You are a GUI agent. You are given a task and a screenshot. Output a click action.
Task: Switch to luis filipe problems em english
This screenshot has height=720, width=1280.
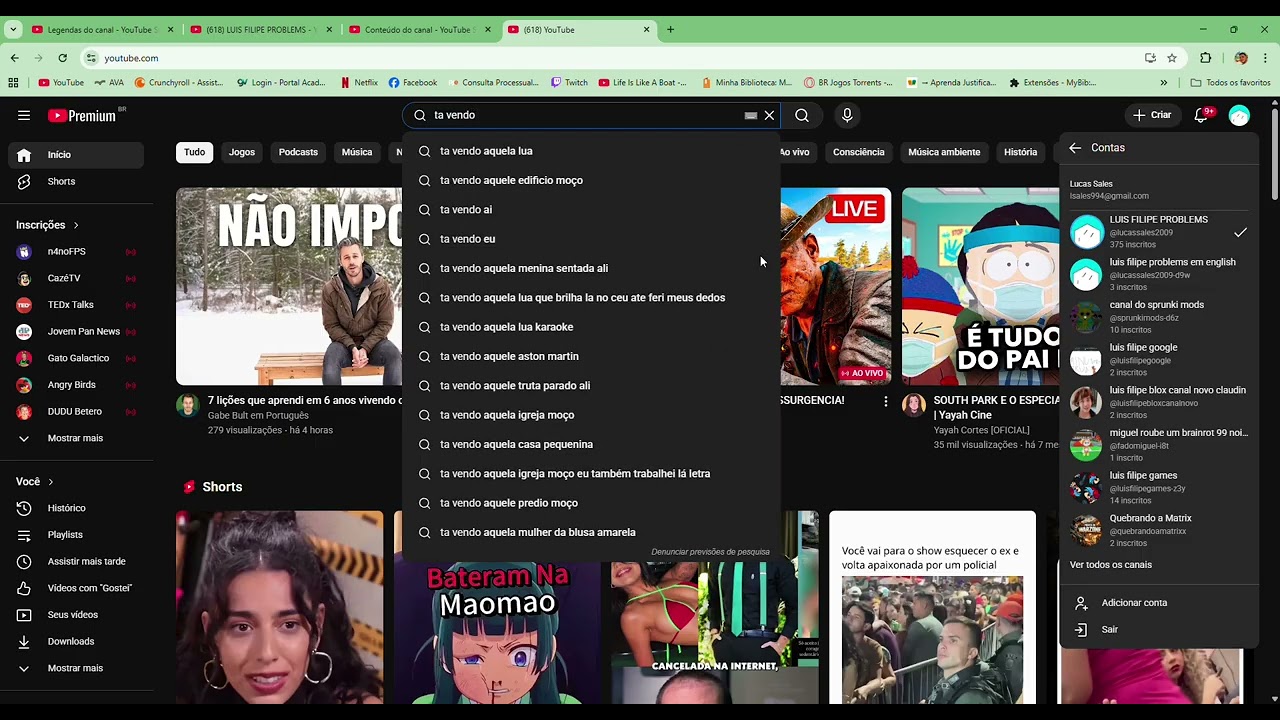pyautogui.click(x=1159, y=274)
